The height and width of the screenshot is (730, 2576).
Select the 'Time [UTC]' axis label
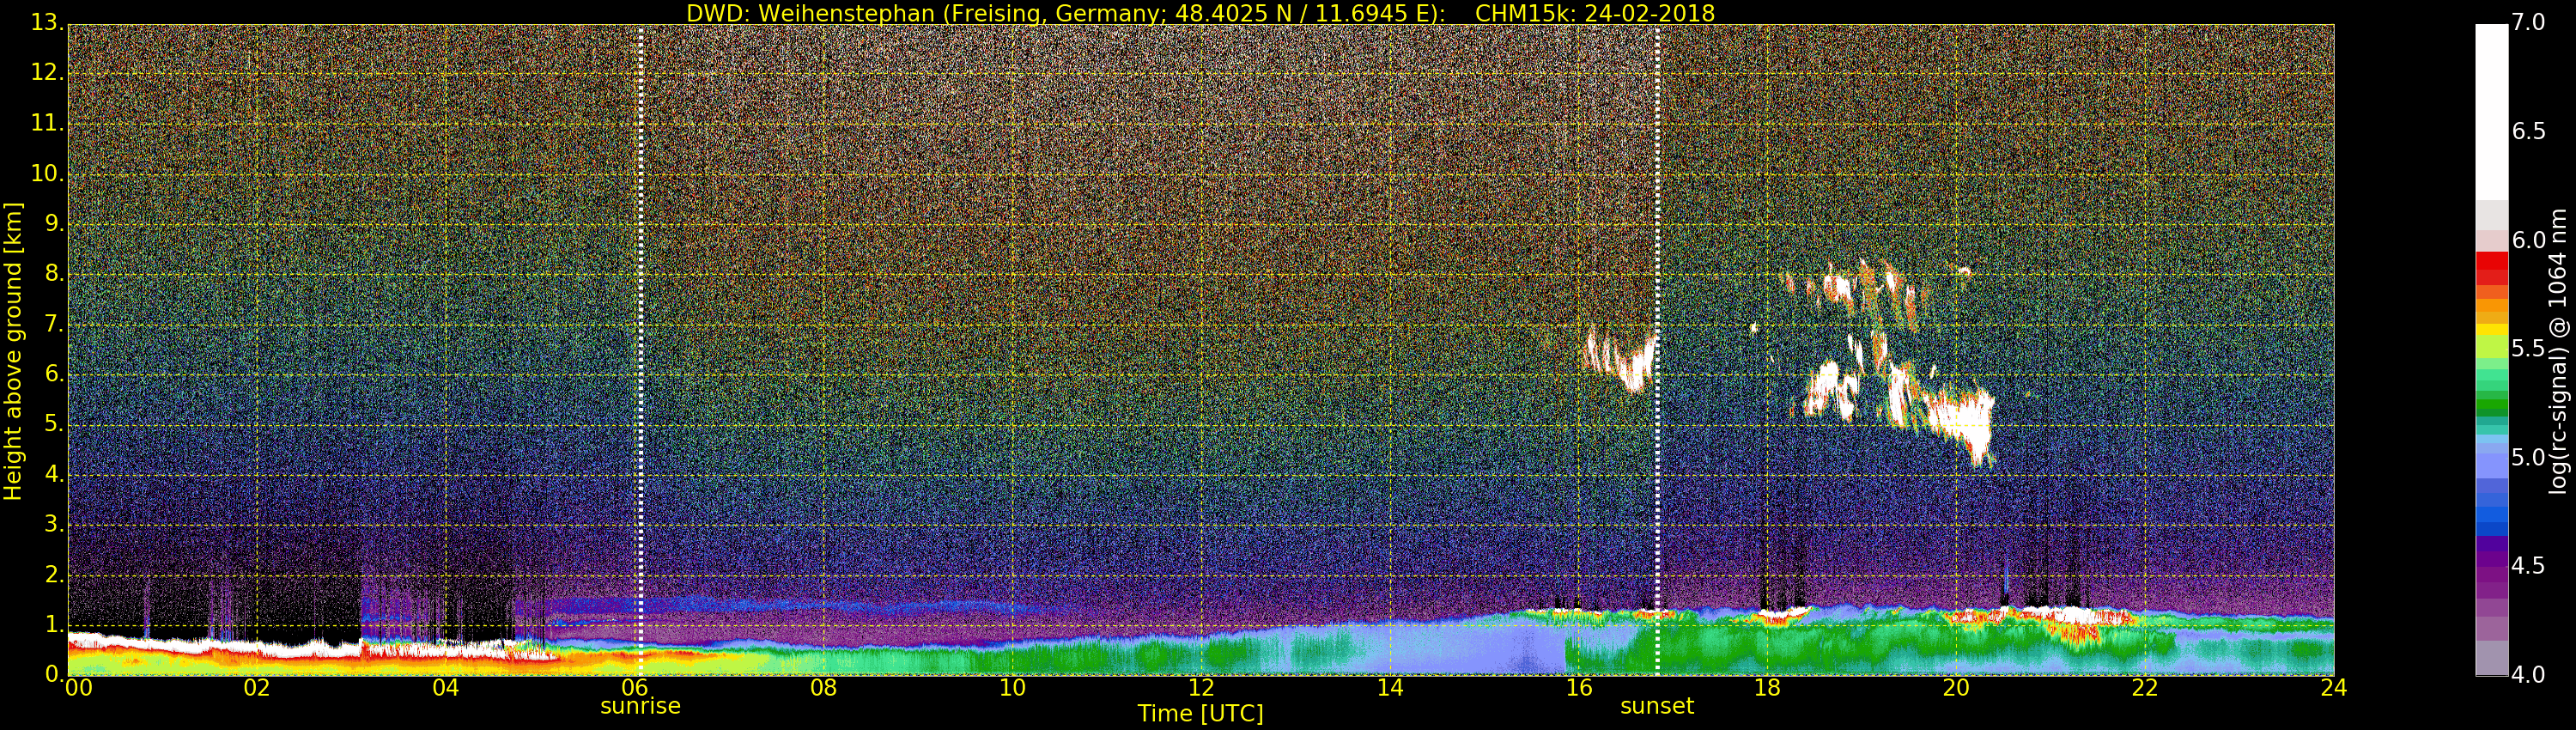point(1200,714)
